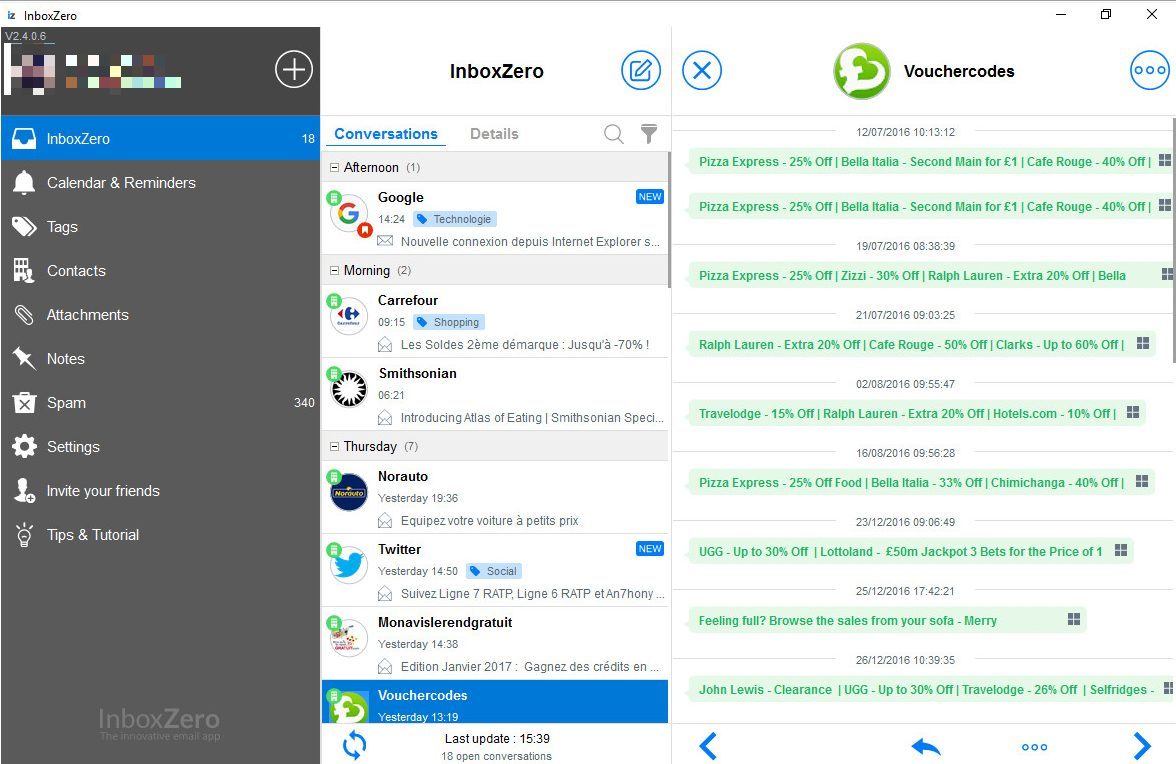The image size is (1176, 764).
Task: Refresh the mailbox with sync icon
Action: coord(354,745)
